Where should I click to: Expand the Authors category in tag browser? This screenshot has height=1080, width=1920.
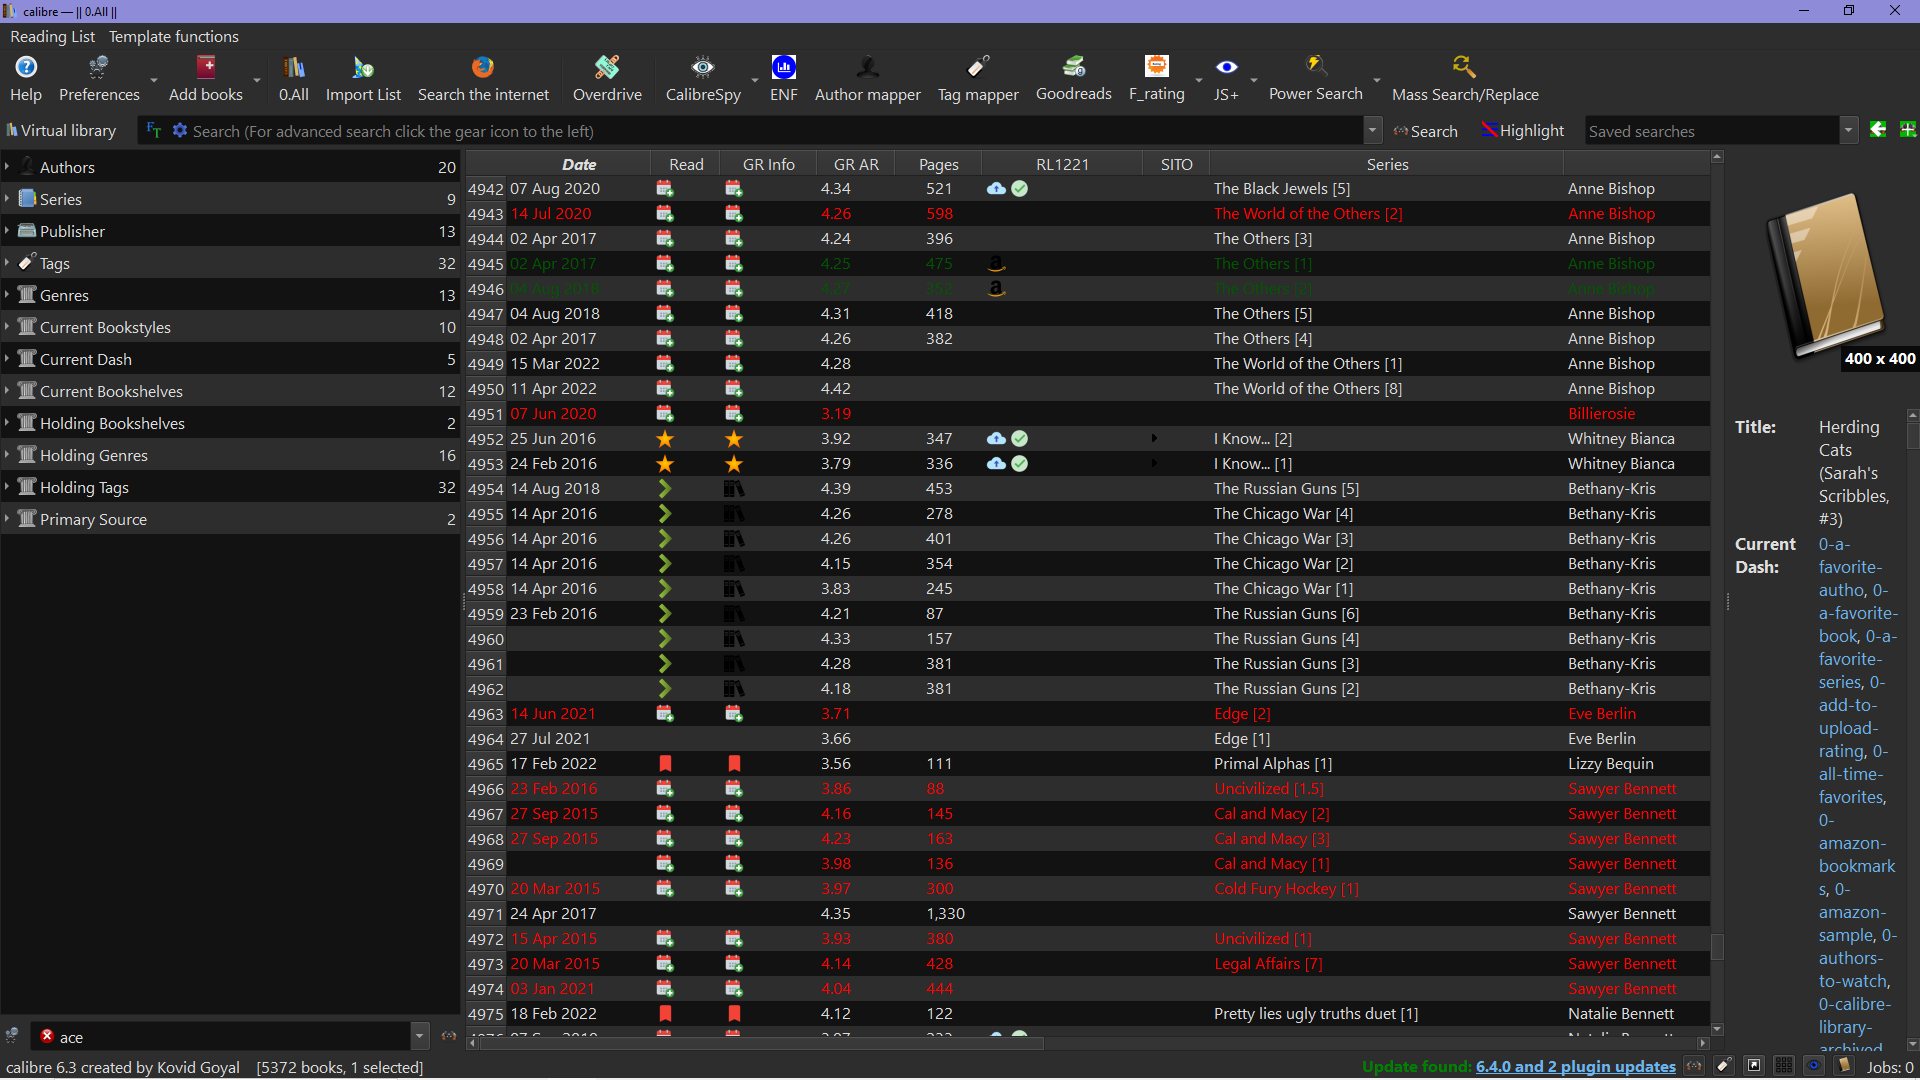(7, 167)
